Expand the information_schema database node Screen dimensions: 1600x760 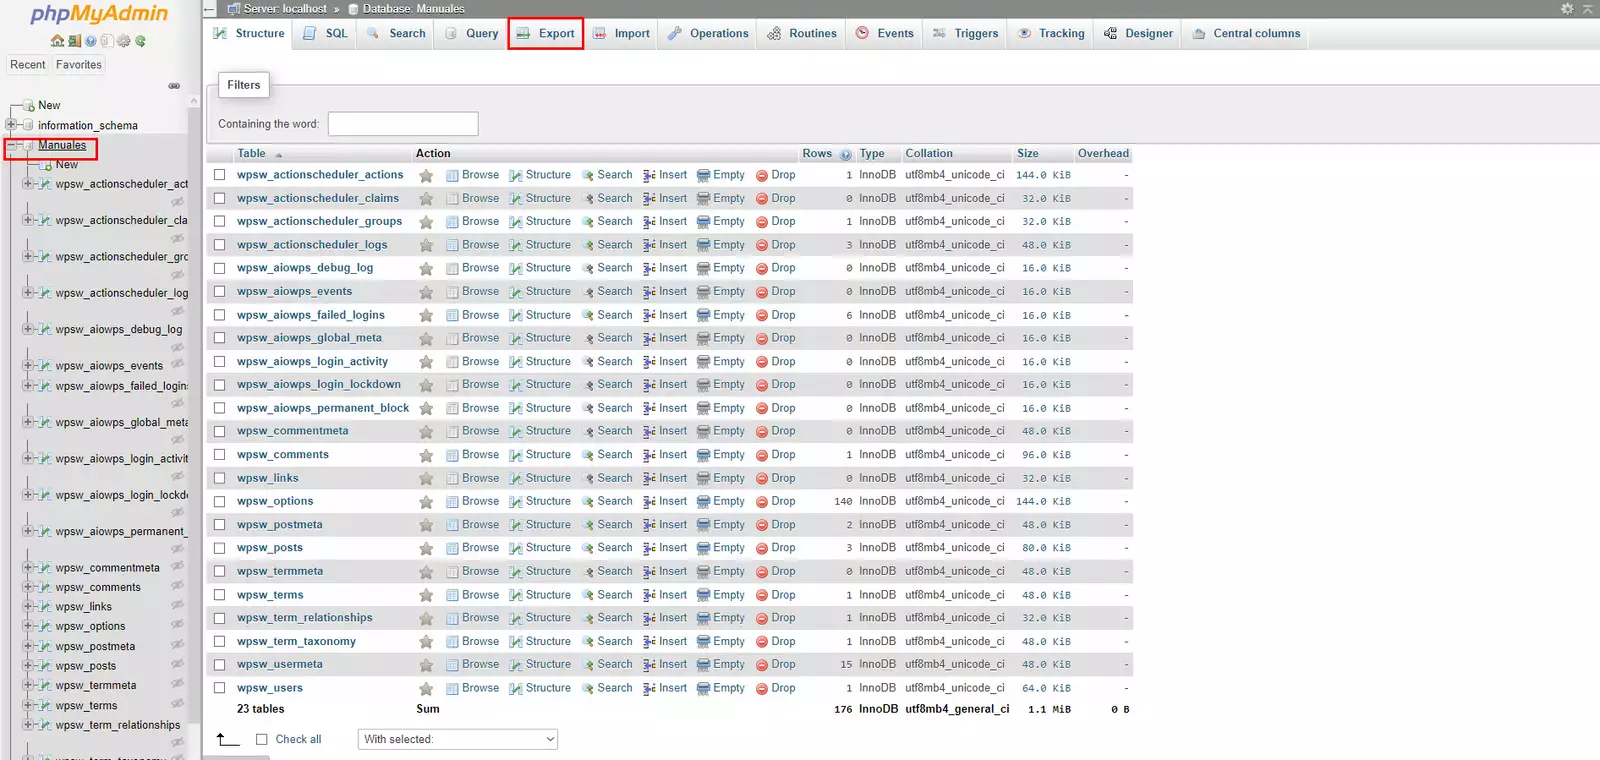tap(11, 125)
